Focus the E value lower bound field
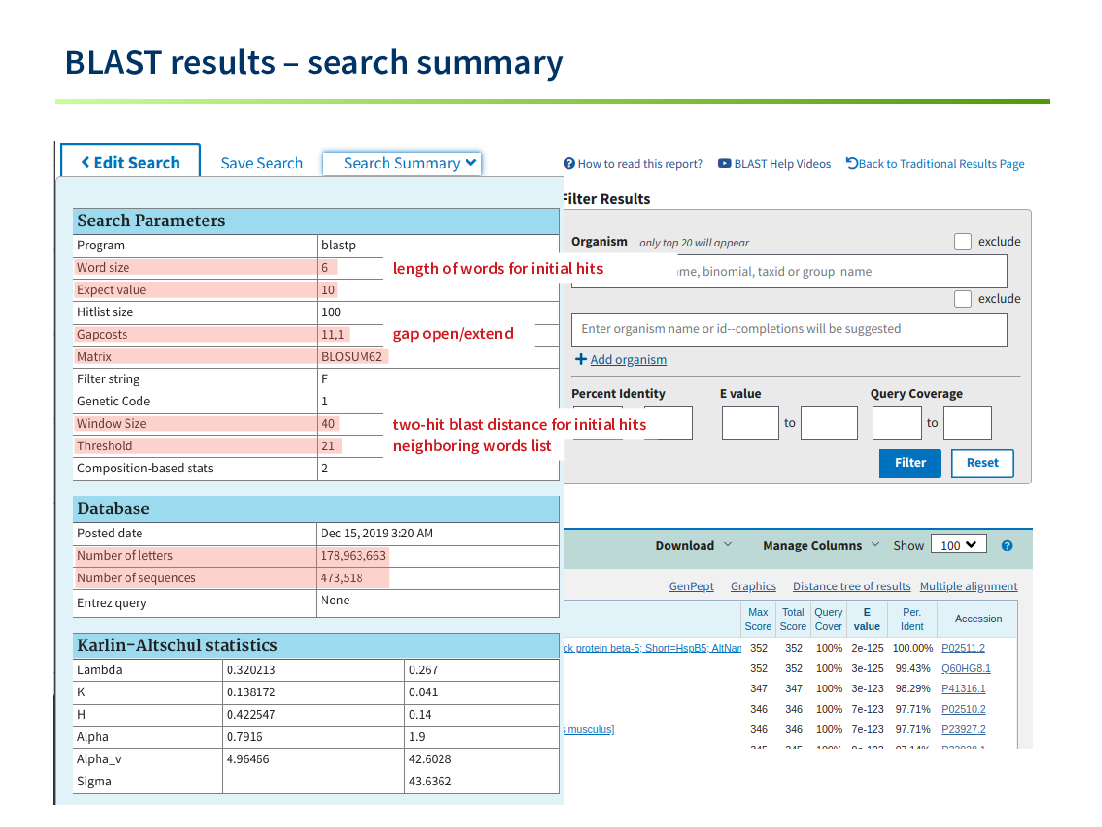 click(x=750, y=423)
